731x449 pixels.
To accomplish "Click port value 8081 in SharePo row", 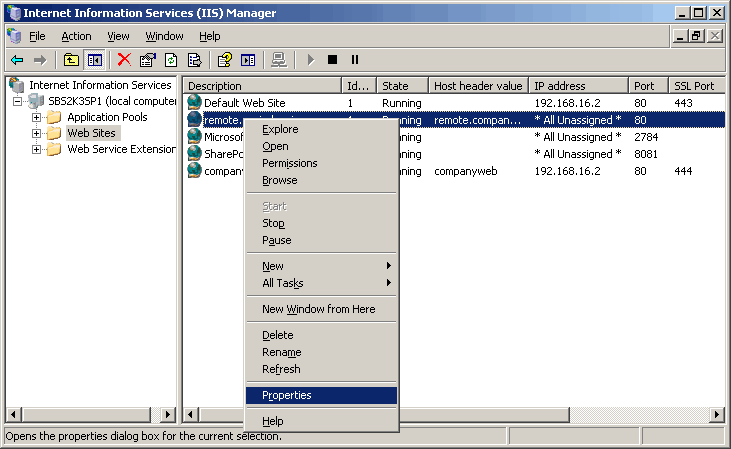I will click(646, 154).
